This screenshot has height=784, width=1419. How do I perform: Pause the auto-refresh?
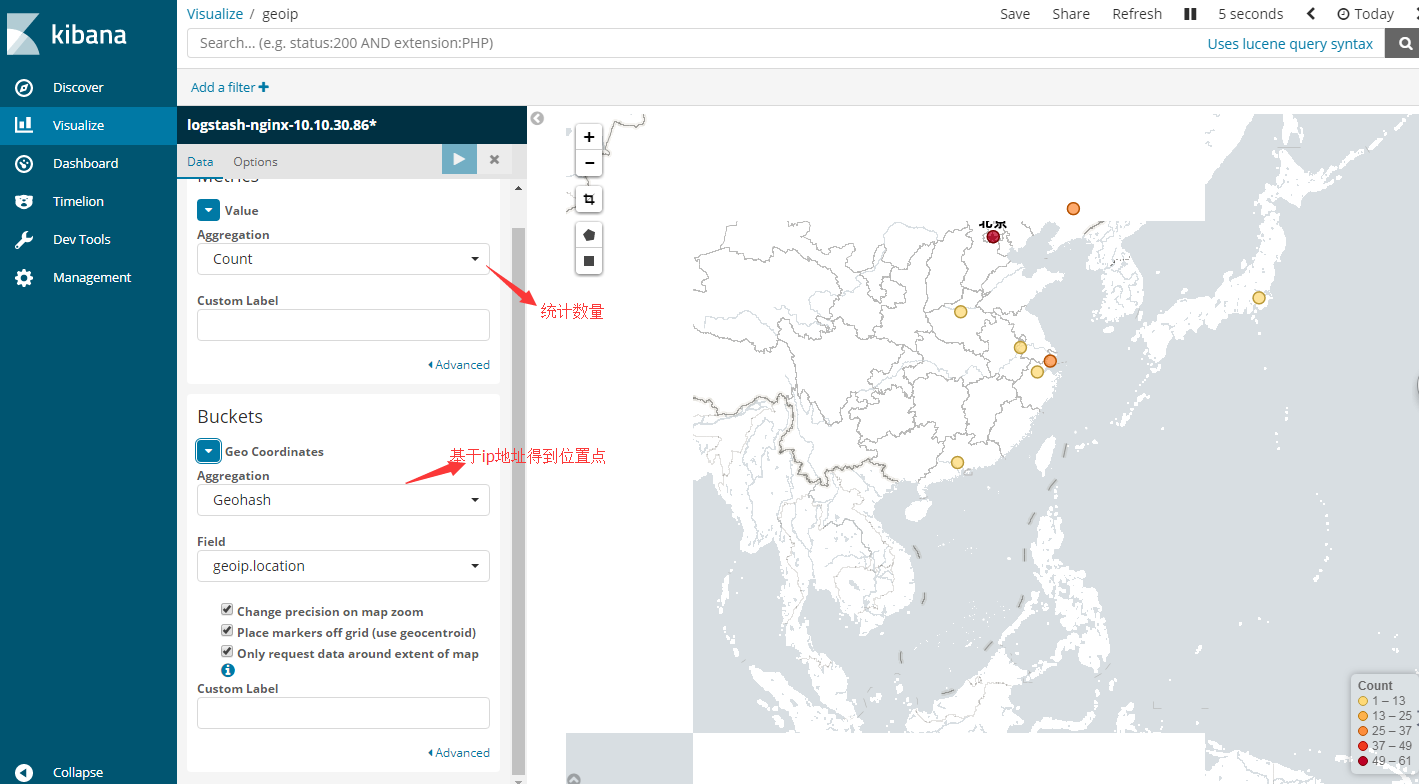point(1190,14)
